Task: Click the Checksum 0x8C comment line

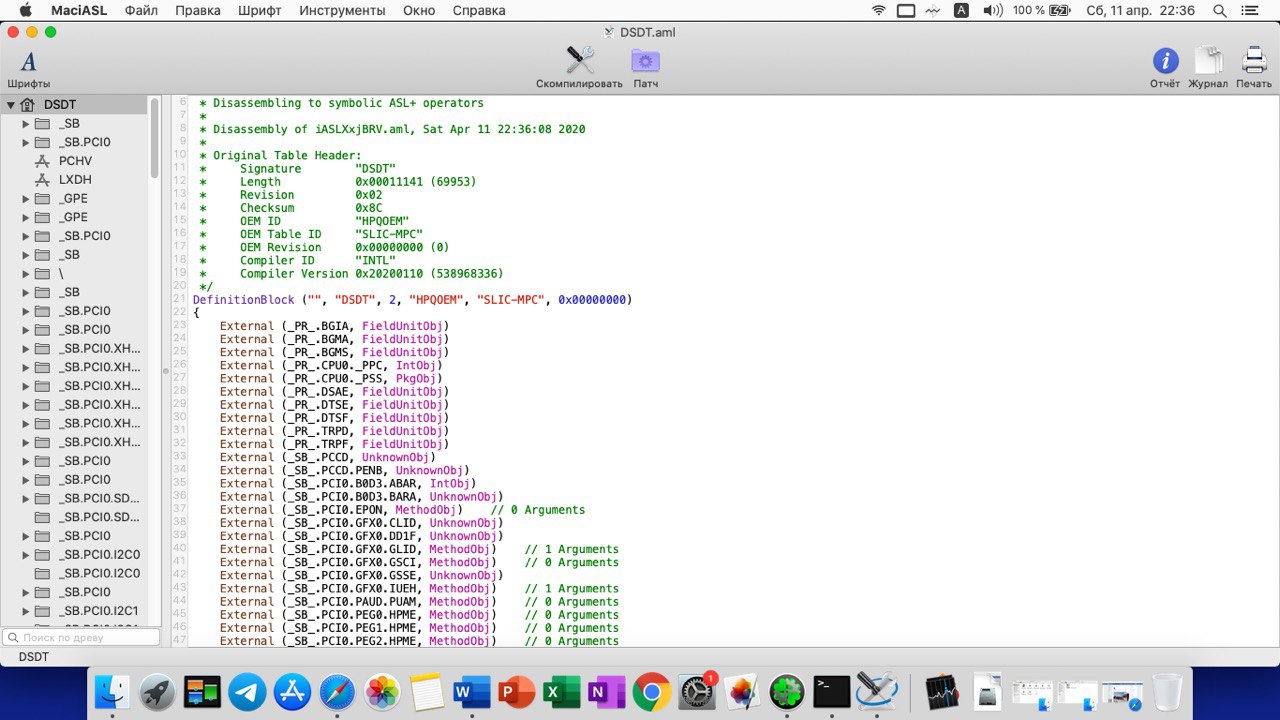Action: (x=290, y=208)
